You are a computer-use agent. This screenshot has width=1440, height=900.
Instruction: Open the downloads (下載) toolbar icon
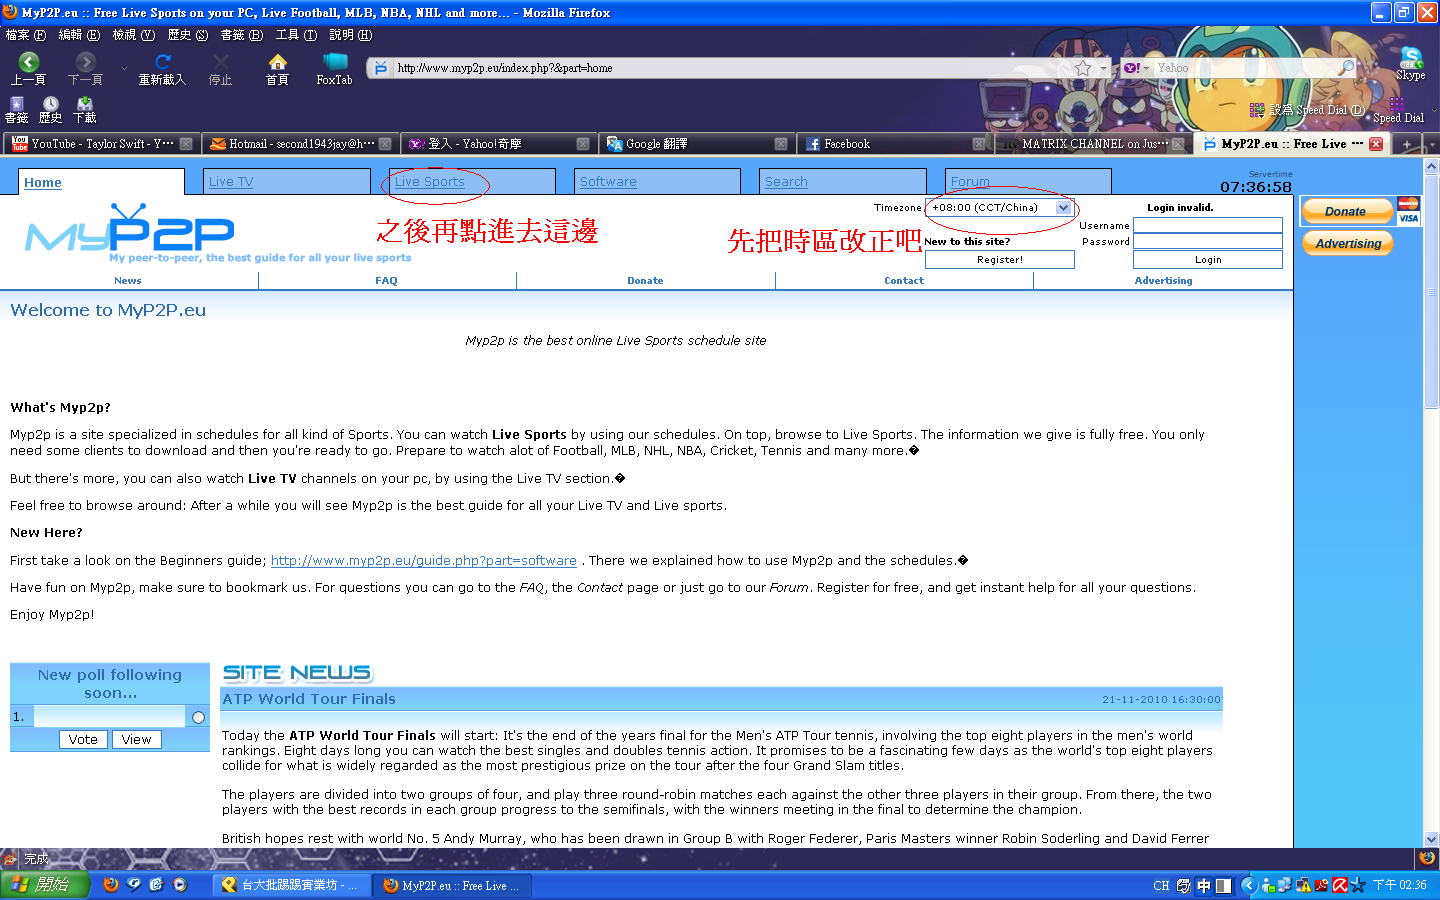[85, 104]
